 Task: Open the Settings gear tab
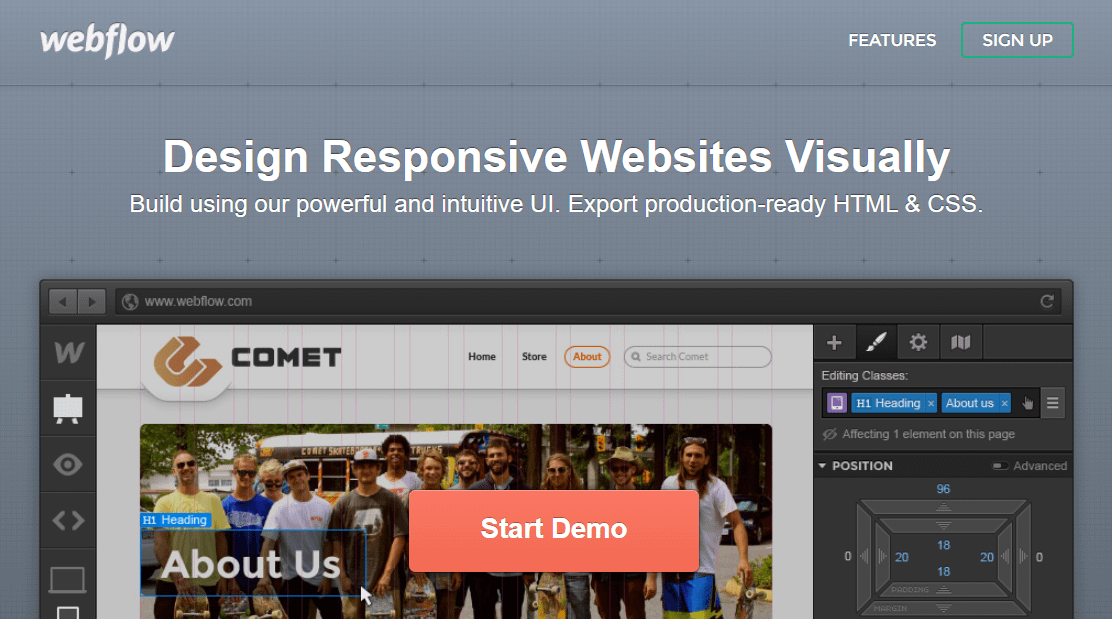coord(918,343)
